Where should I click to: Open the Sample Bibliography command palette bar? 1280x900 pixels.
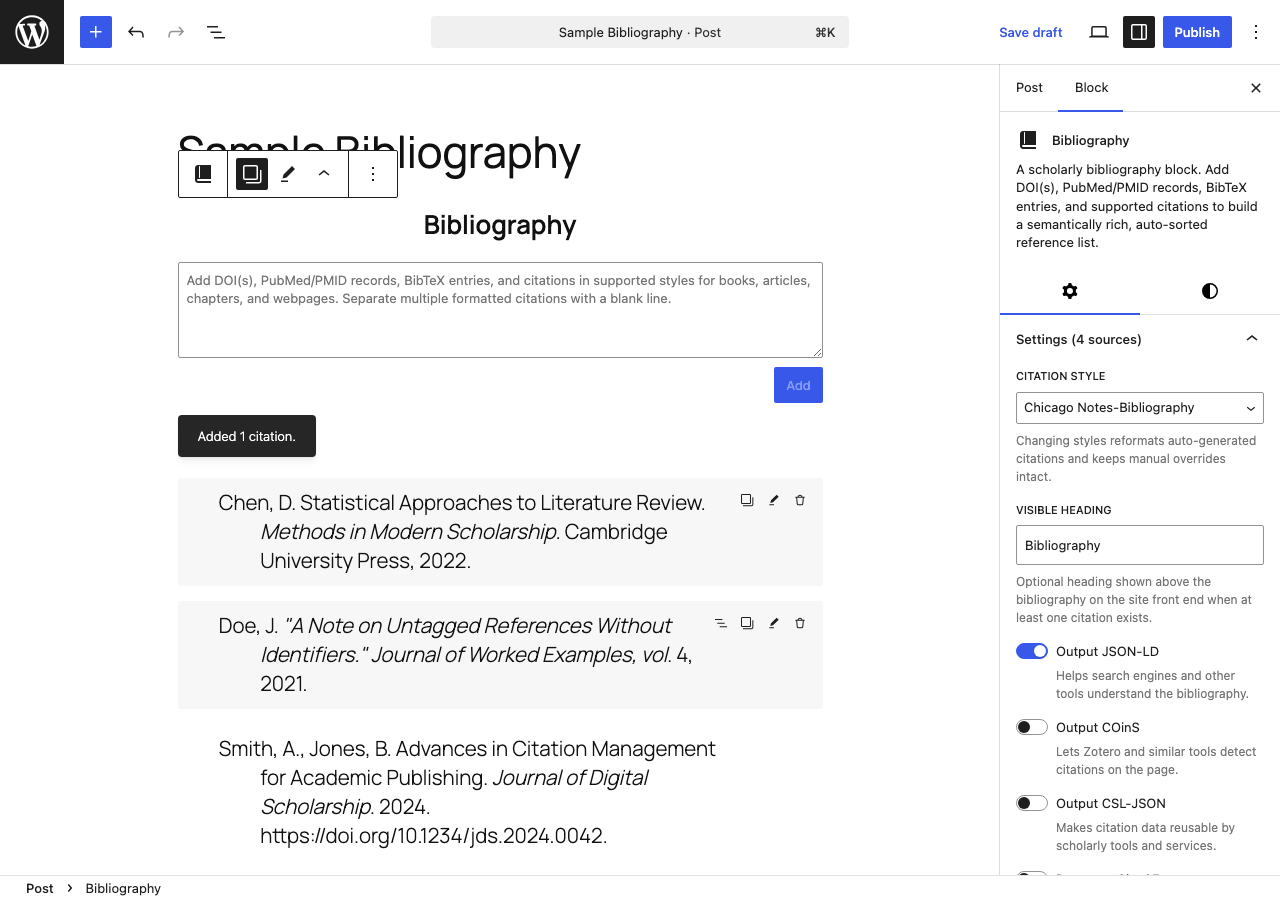[640, 32]
